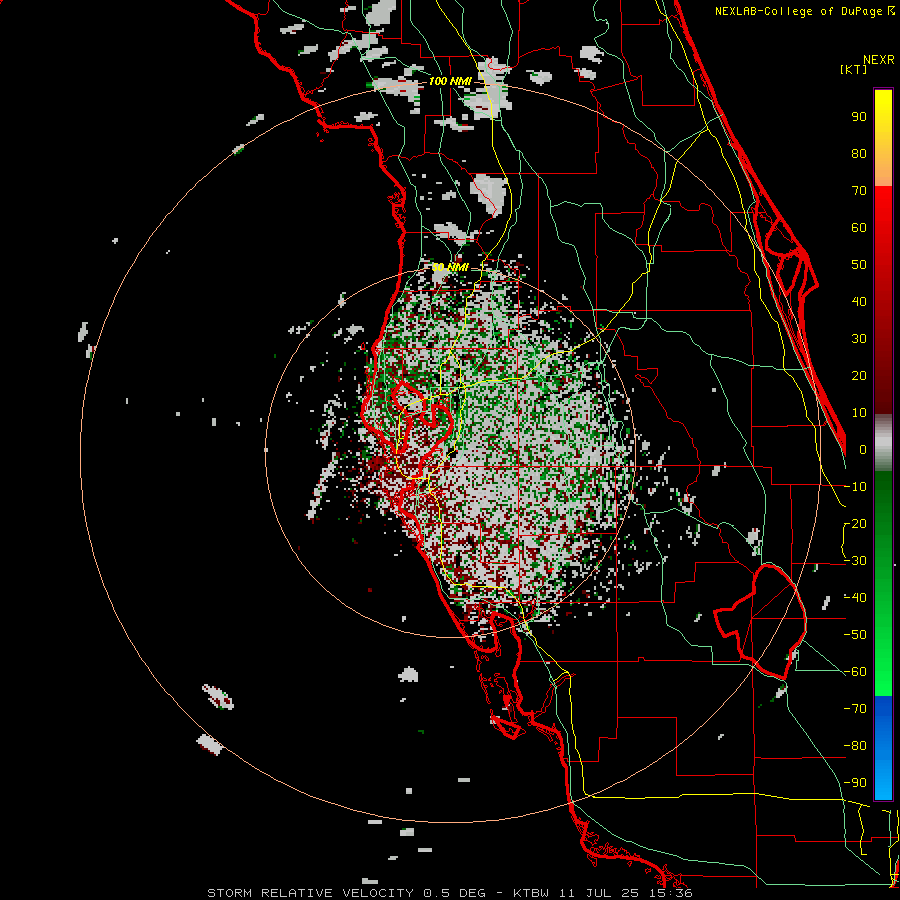This screenshot has width=900, height=900.
Task: Click the -80 knot scale value
Action: 855,746
